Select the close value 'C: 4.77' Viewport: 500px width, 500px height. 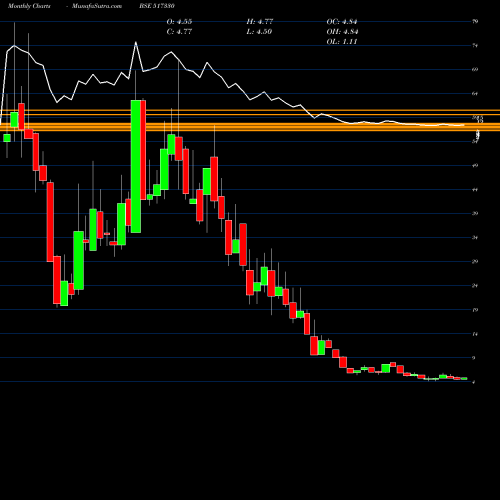click(179, 32)
